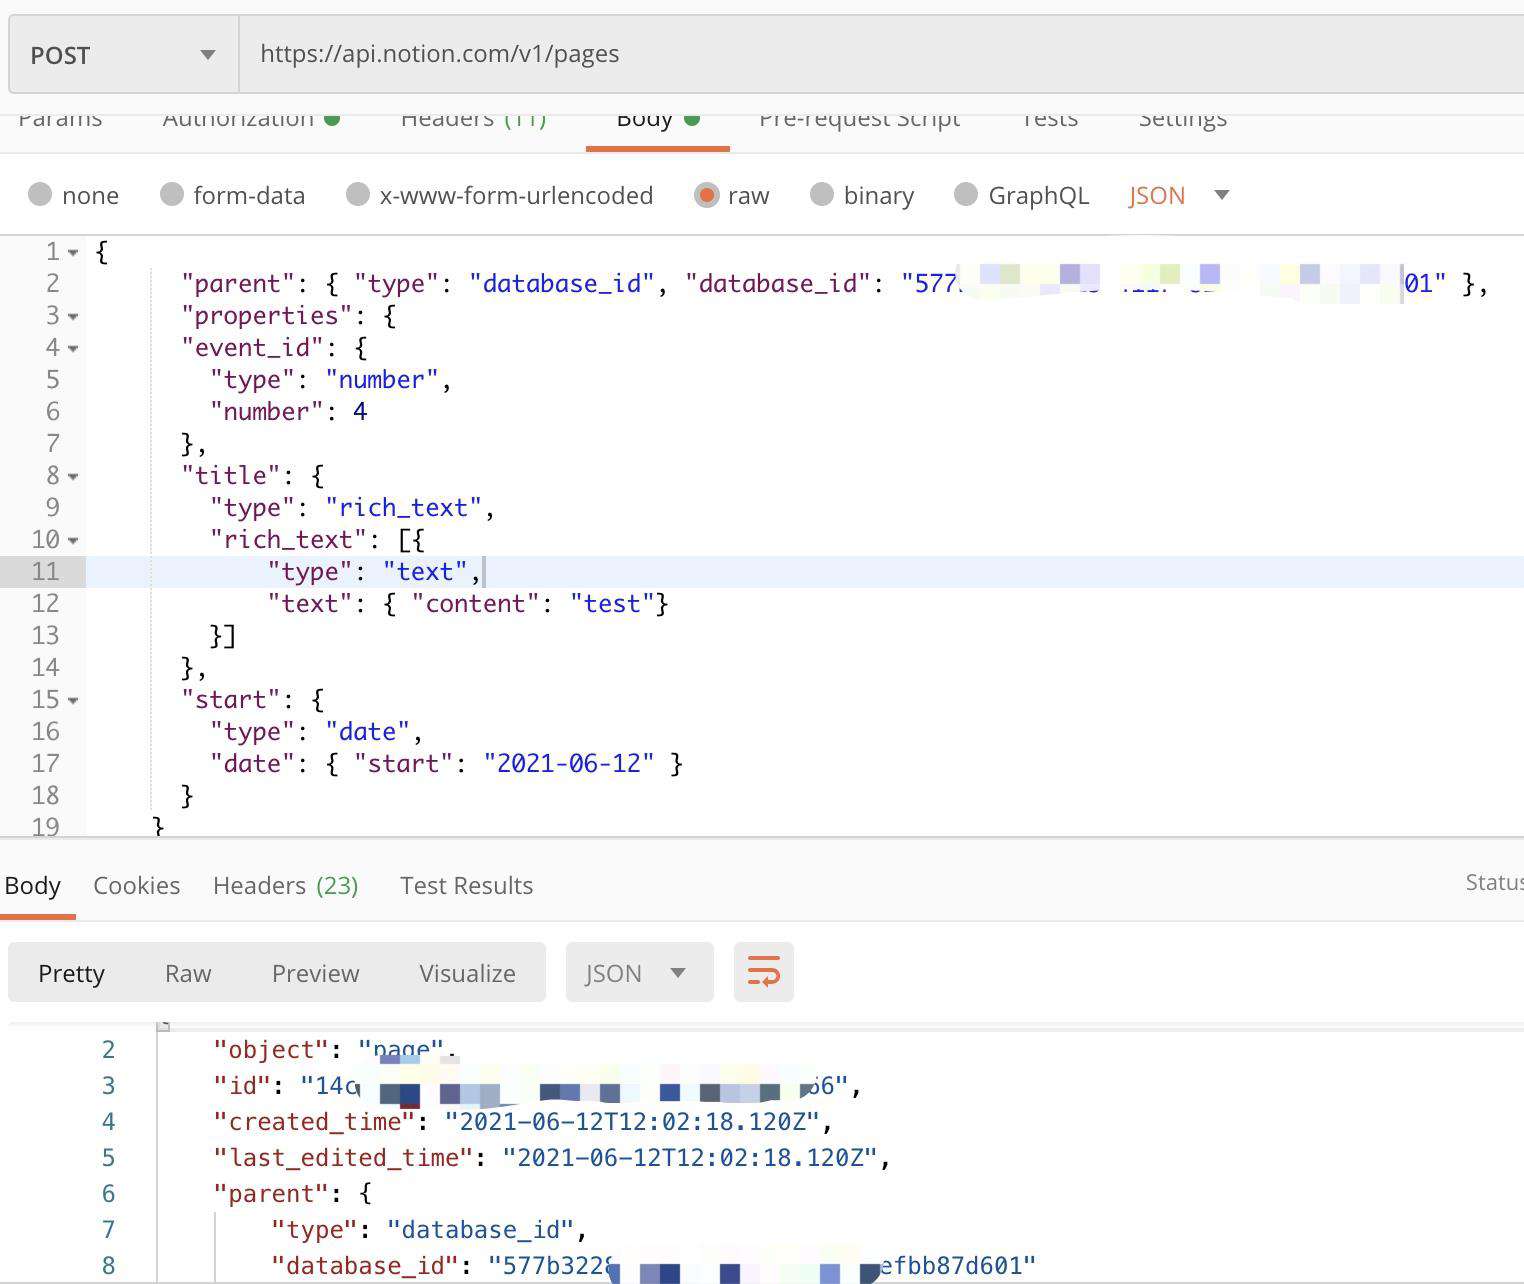The height and width of the screenshot is (1284, 1524).
Task: Click the "object": "page" response line
Action: tap(335, 1049)
